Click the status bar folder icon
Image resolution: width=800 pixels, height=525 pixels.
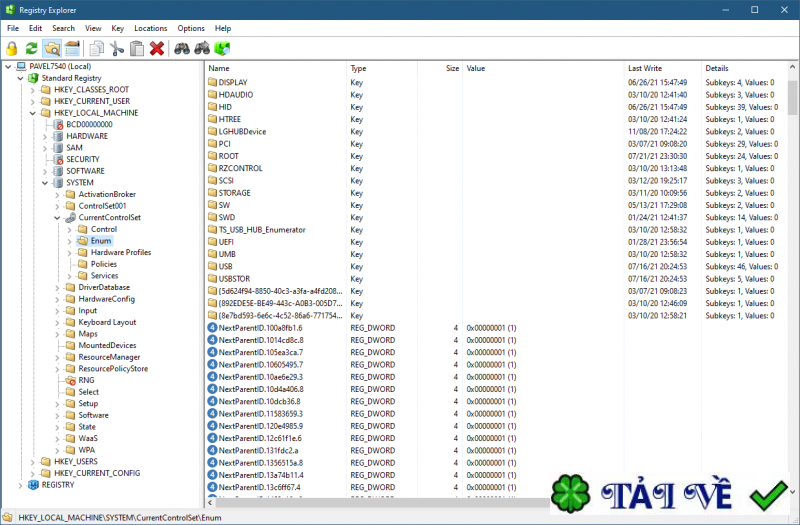pos(8,517)
